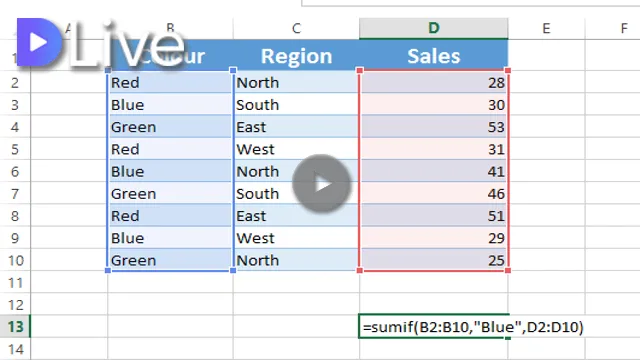Select row 13 header
This screenshot has height=360, width=640.
point(15,327)
